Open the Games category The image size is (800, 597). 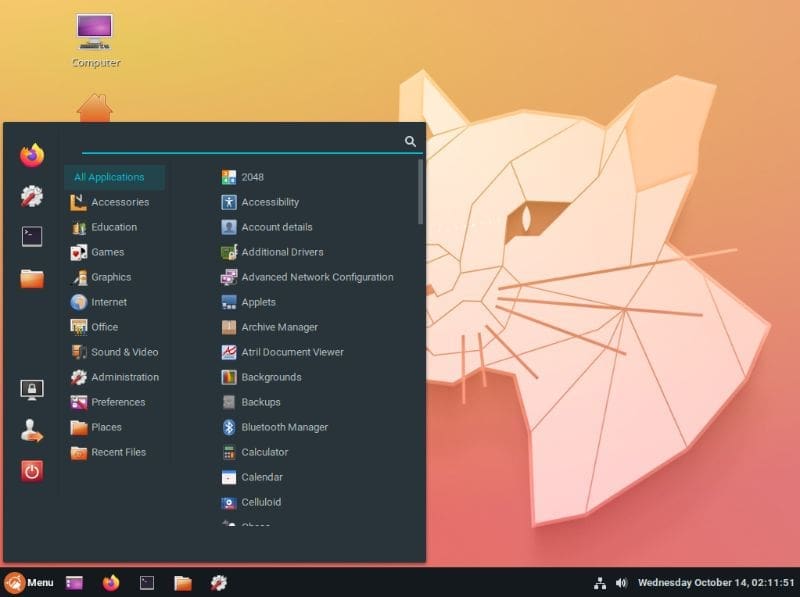point(115,252)
